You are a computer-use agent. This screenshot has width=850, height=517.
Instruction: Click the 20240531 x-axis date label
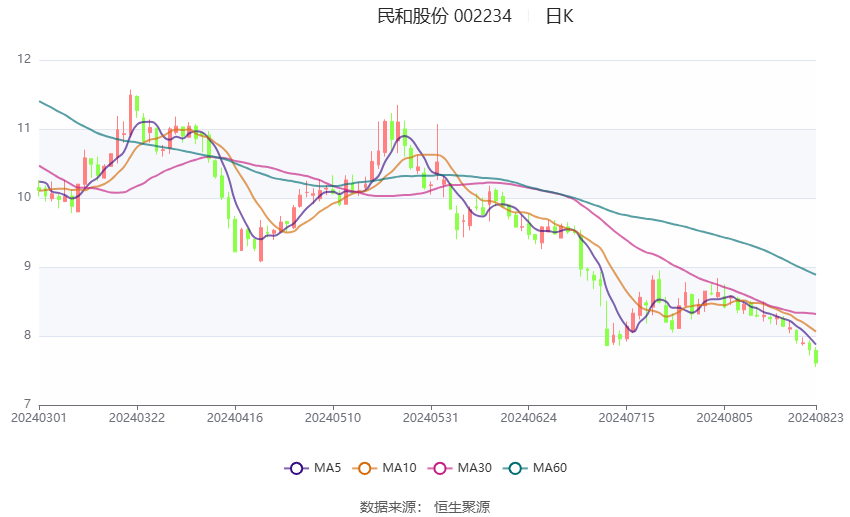[x=430, y=418]
